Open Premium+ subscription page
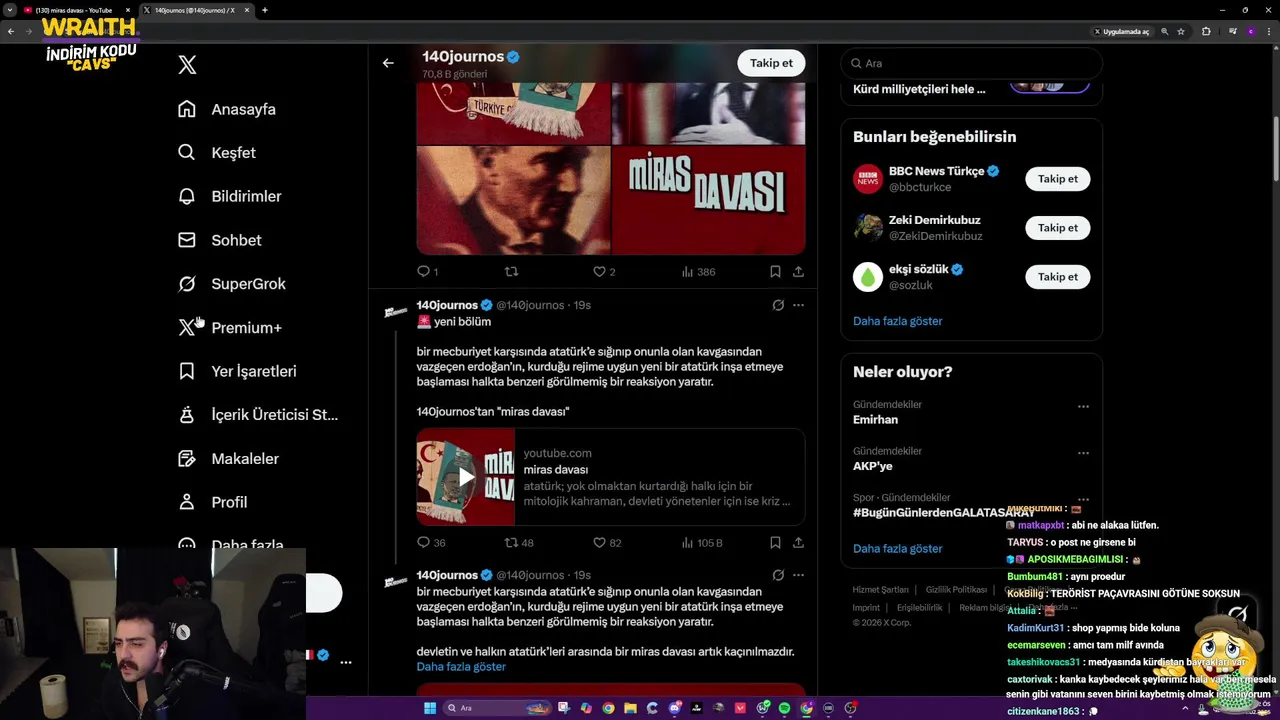Image resolution: width=1280 pixels, height=720 pixels. pyautogui.click(x=229, y=328)
